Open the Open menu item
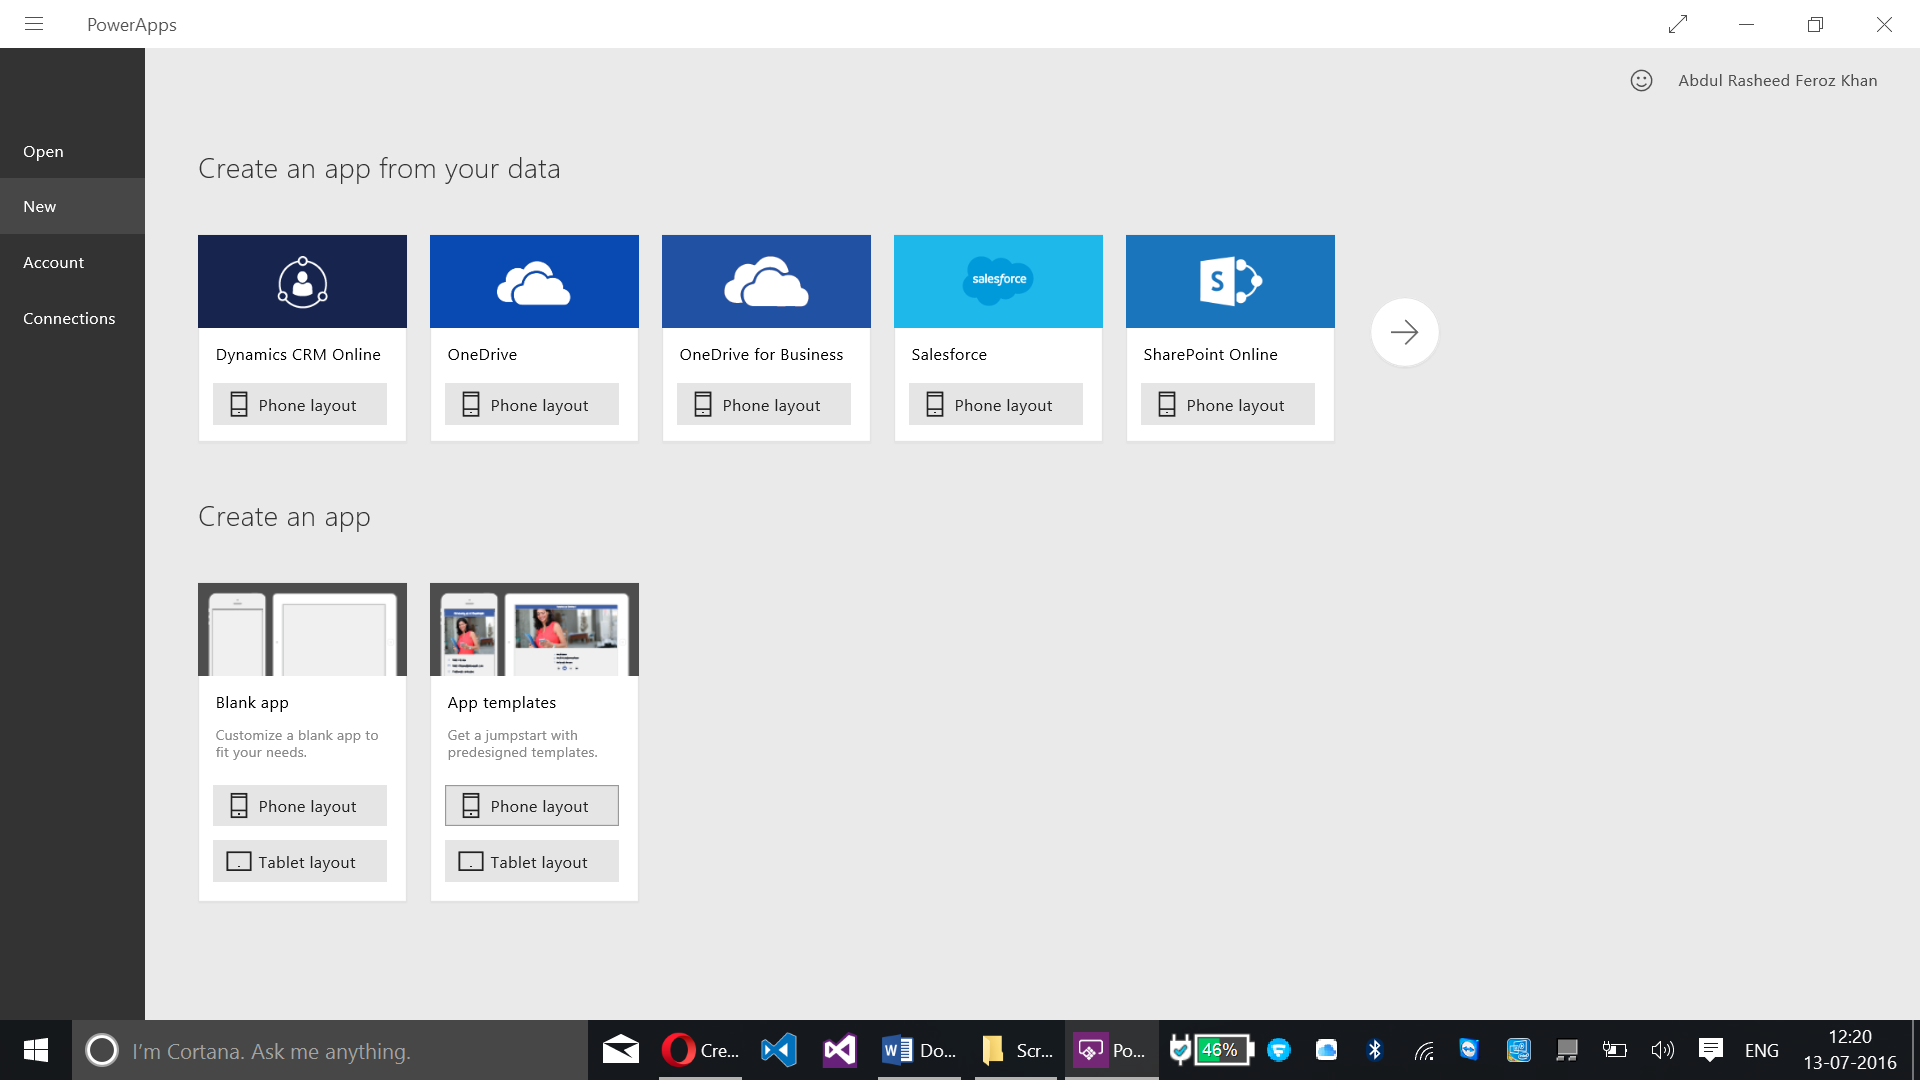The width and height of the screenshot is (1920, 1080). [x=72, y=151]
